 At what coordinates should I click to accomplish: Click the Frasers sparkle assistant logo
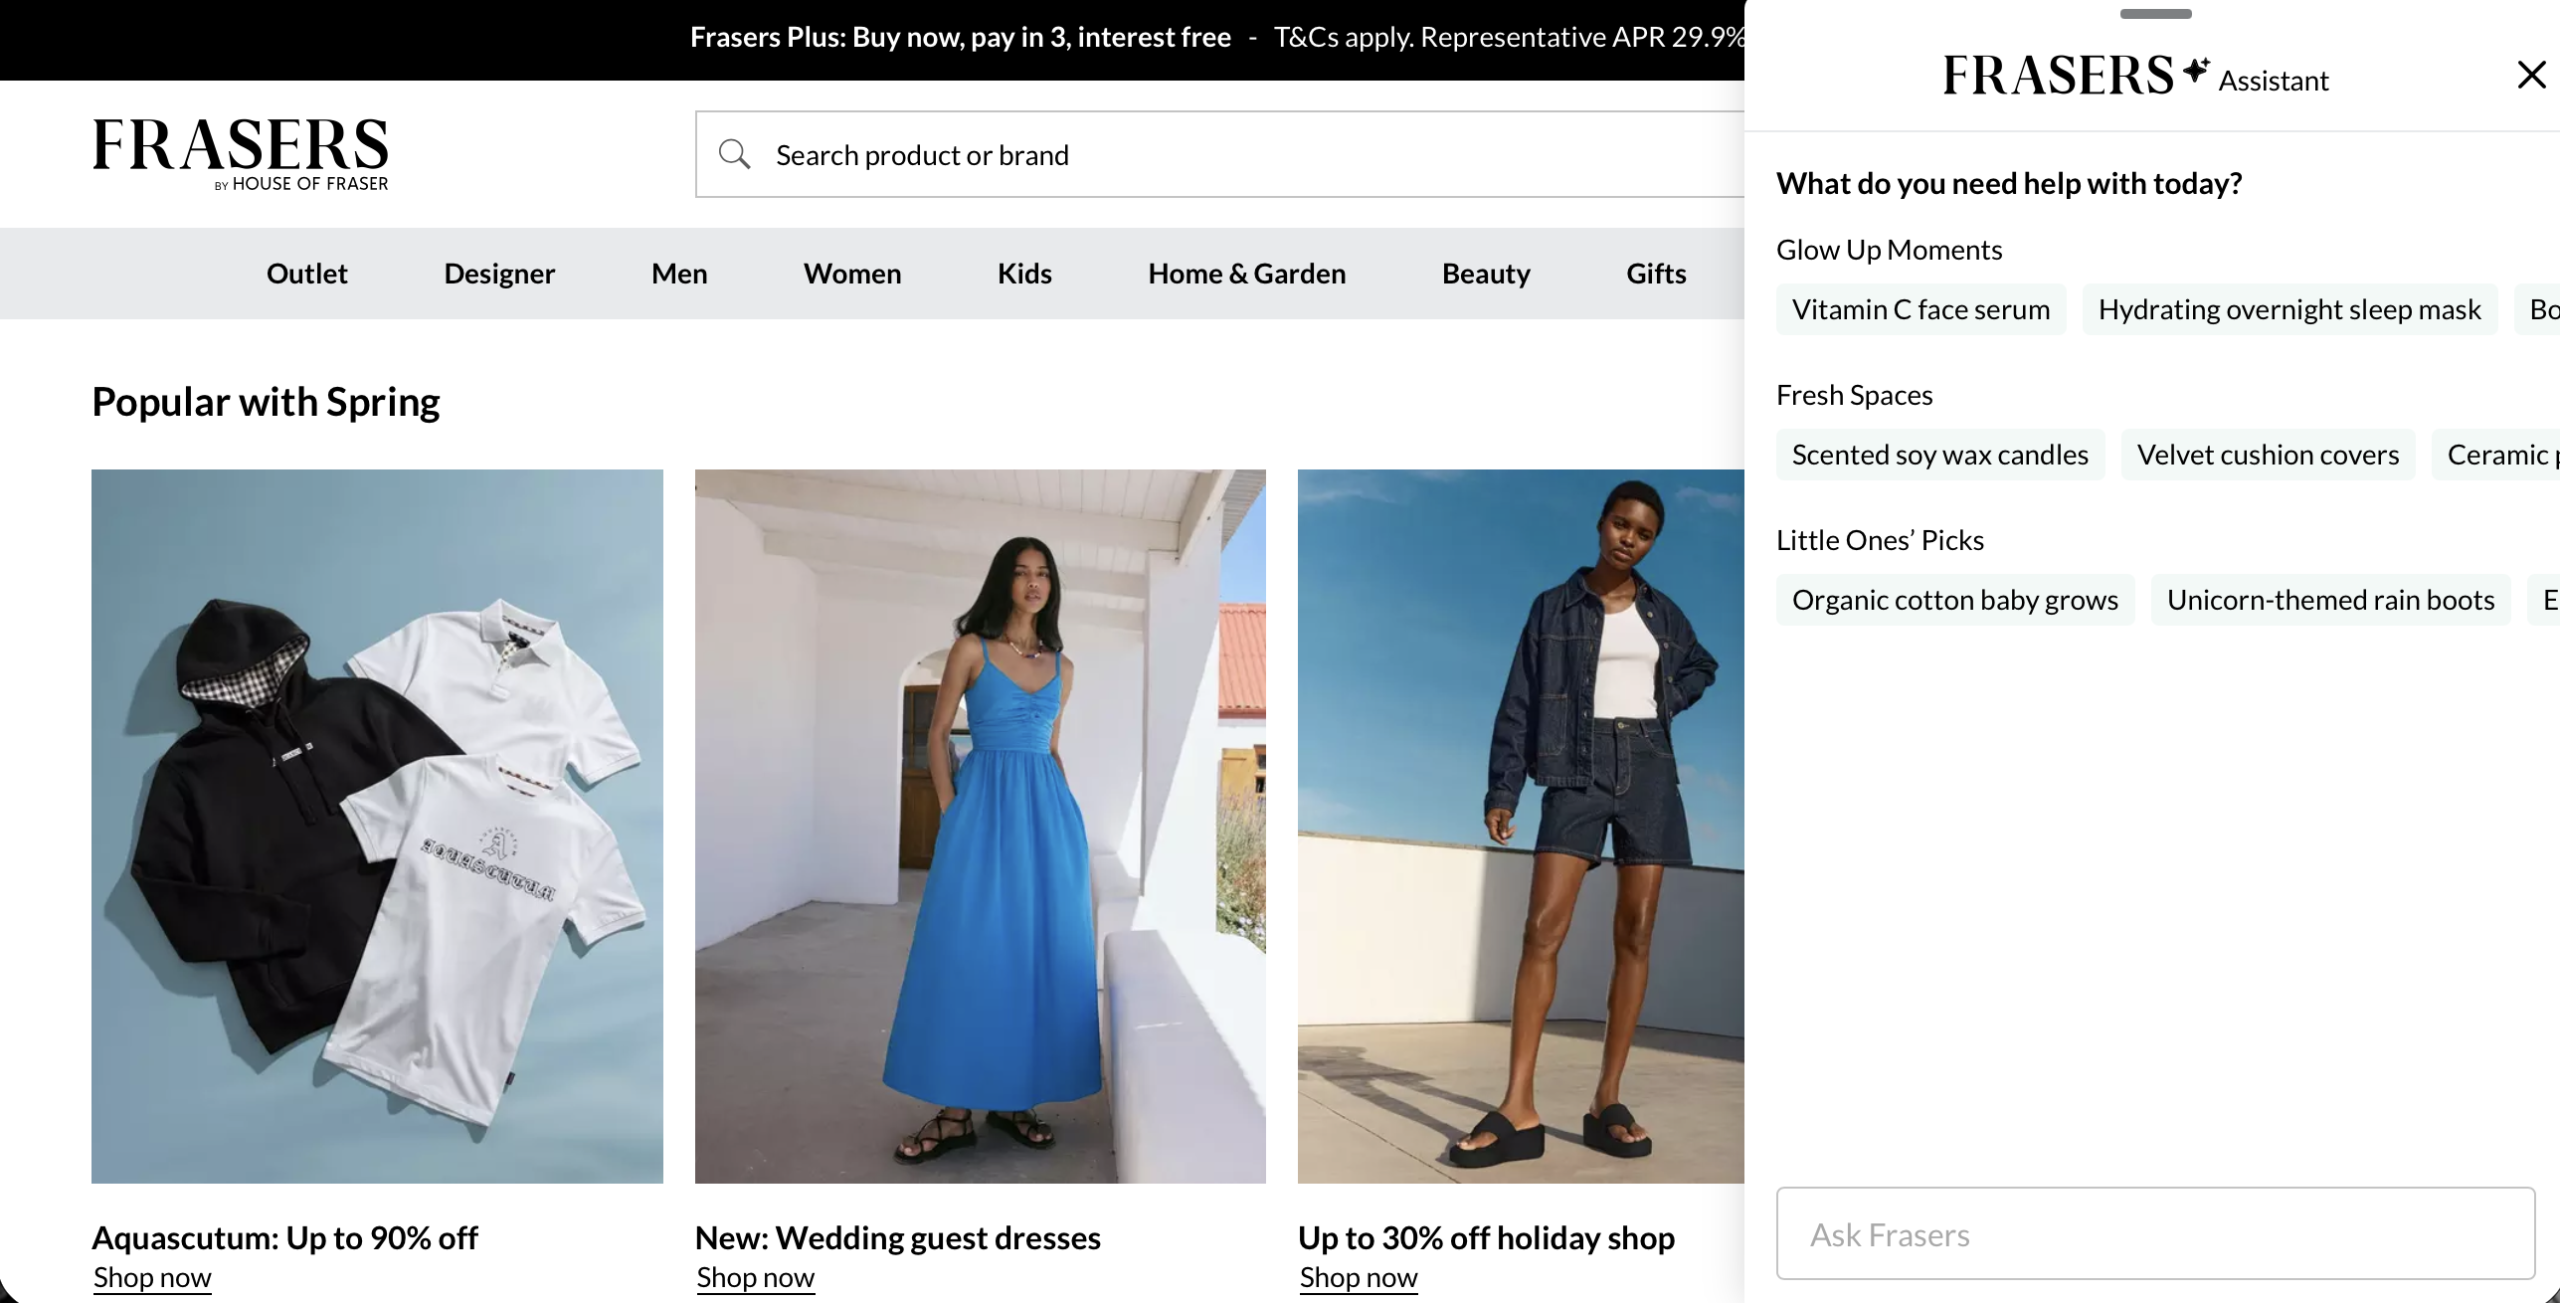(2134, 76)
